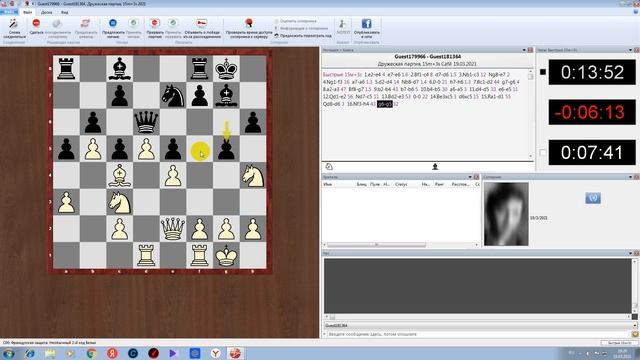The width and height of the screenshot is (640, 360).
Task: Click the chess program icon in taskbar
Action: point(236,353)
